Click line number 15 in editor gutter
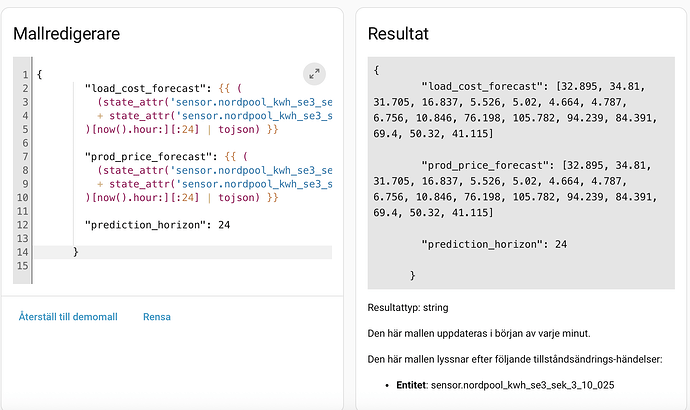The height and width of the screenshot is (410, 690). (x=22, y=266)
